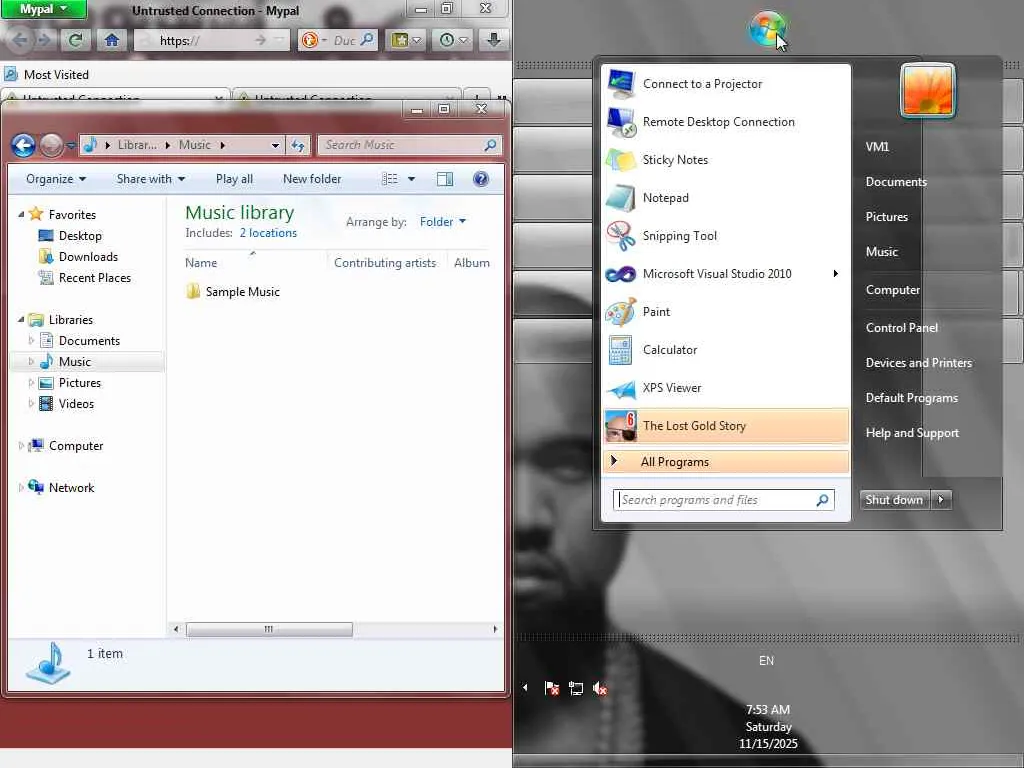Open the Most Visited bookmarks folder

click(x=47, y=74)
